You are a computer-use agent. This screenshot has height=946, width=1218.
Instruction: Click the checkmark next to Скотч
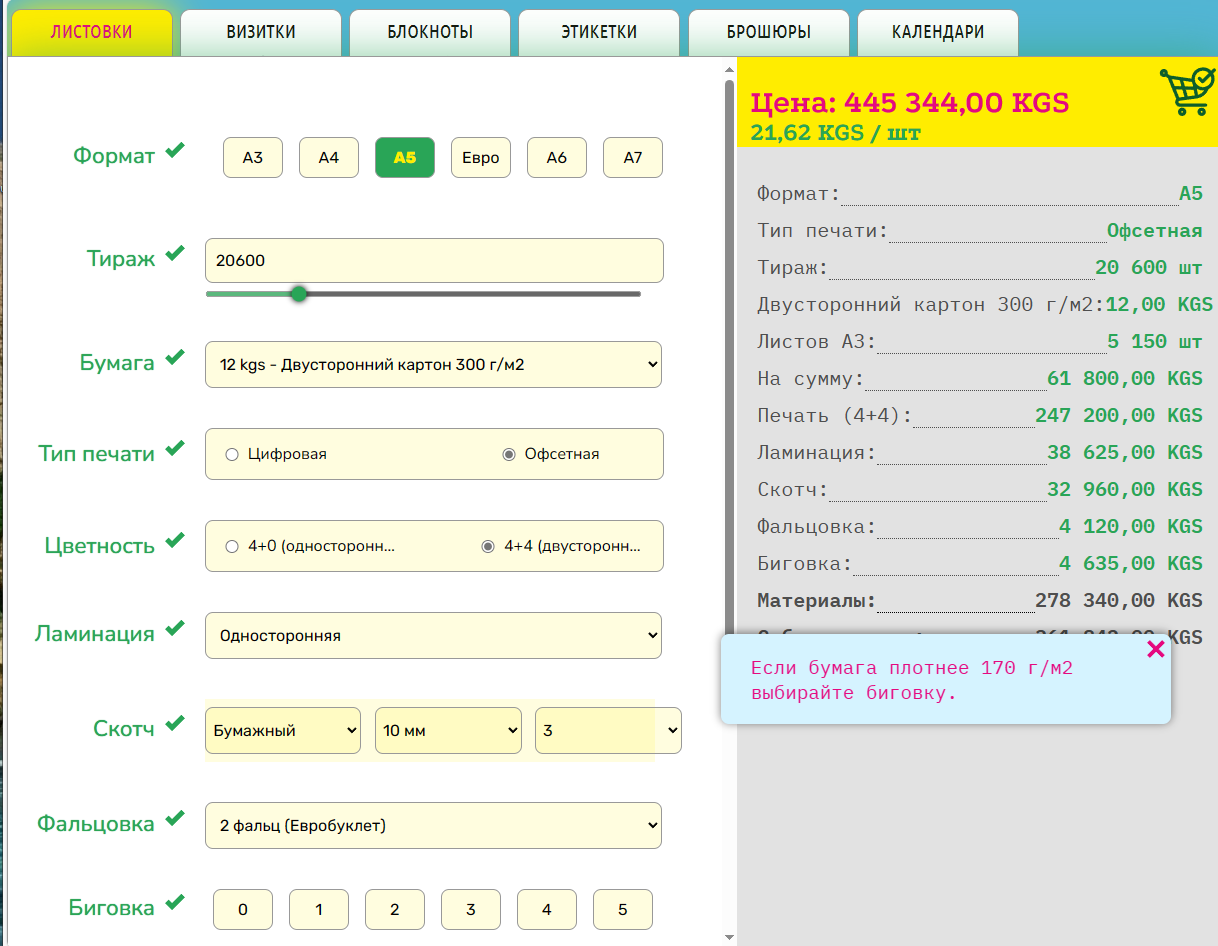(x=175, y=724)
